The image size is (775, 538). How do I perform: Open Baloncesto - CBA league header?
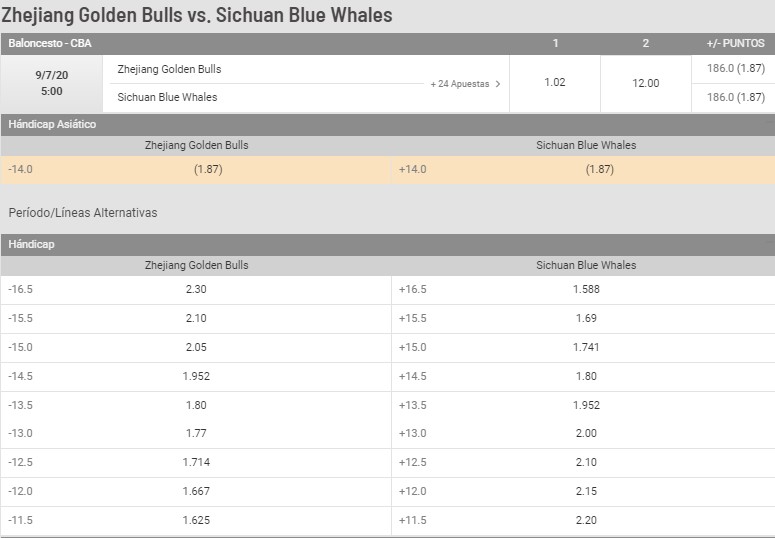(x=50, y=44)
